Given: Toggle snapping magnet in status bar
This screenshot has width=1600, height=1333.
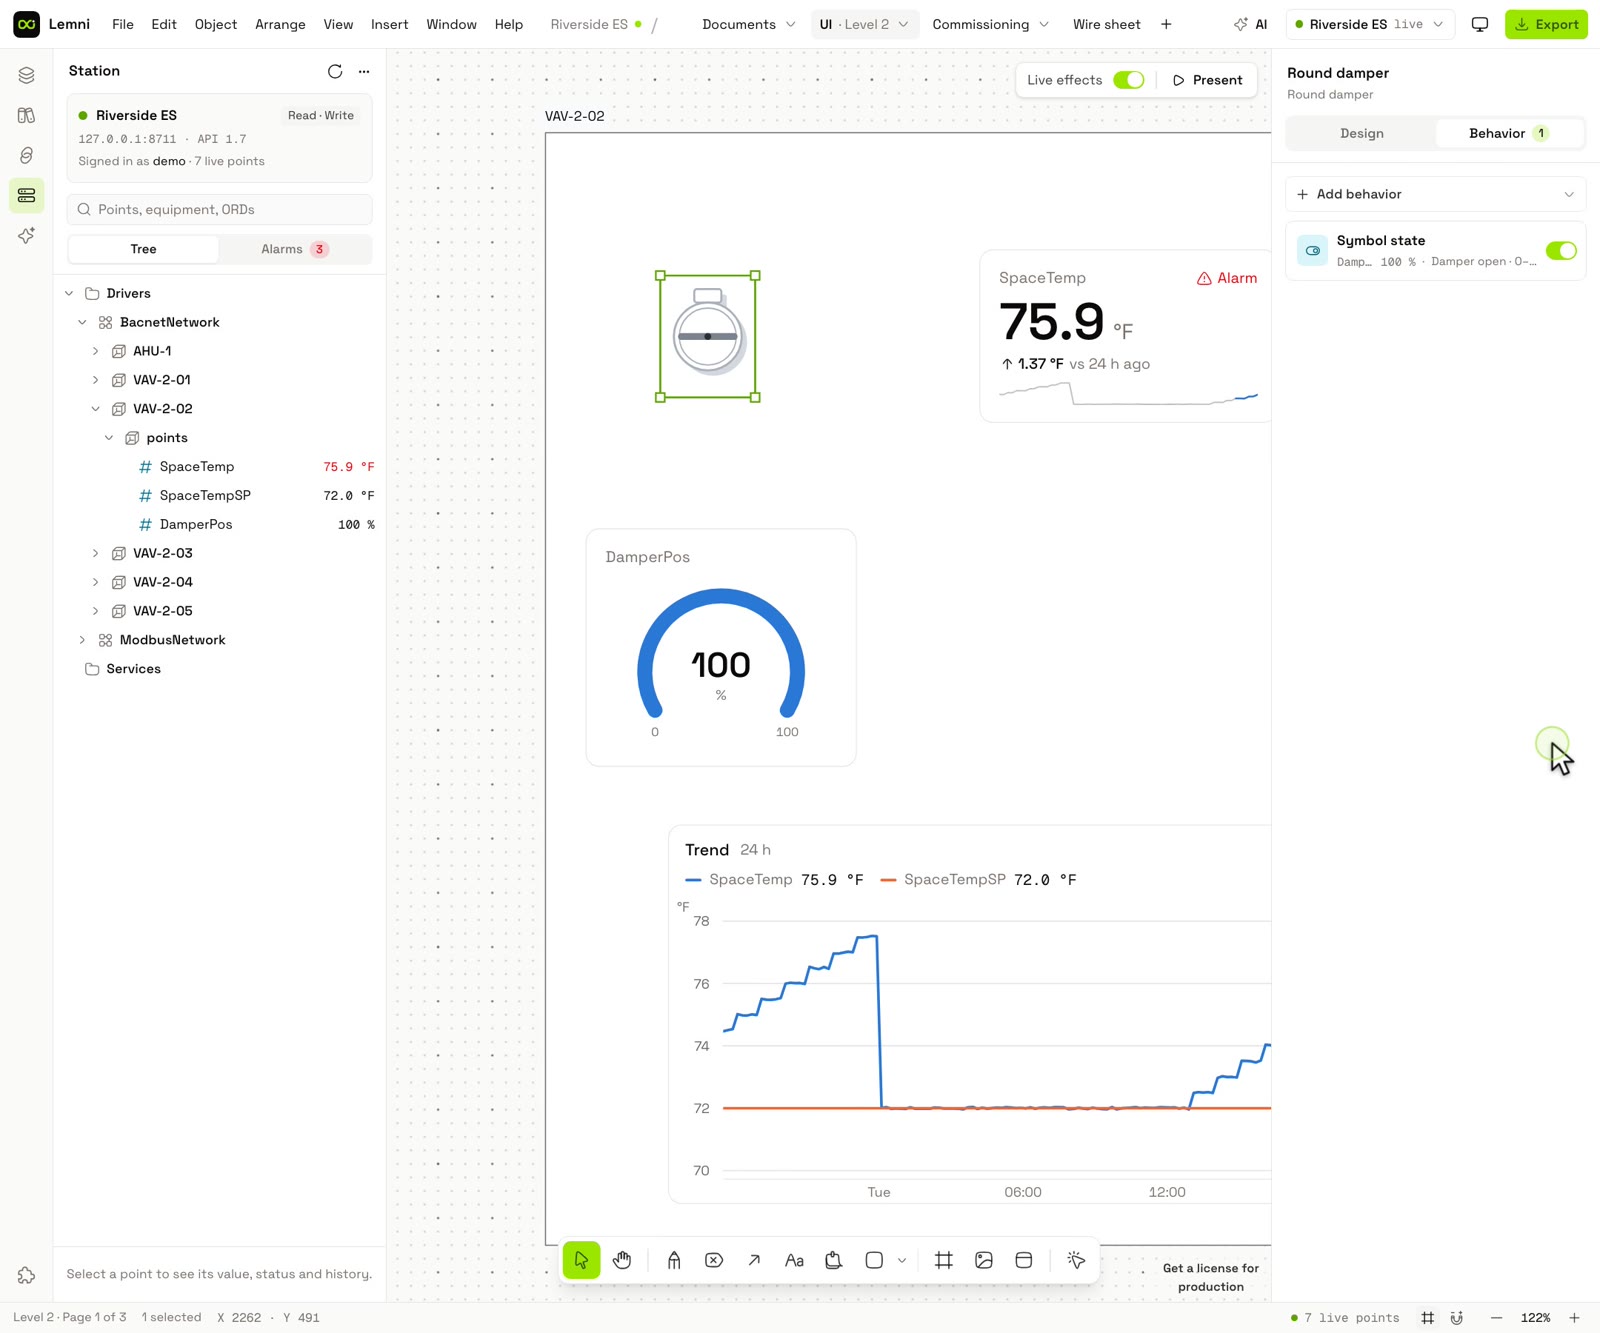Looking at the screenshot, I should [1457, 1318].
